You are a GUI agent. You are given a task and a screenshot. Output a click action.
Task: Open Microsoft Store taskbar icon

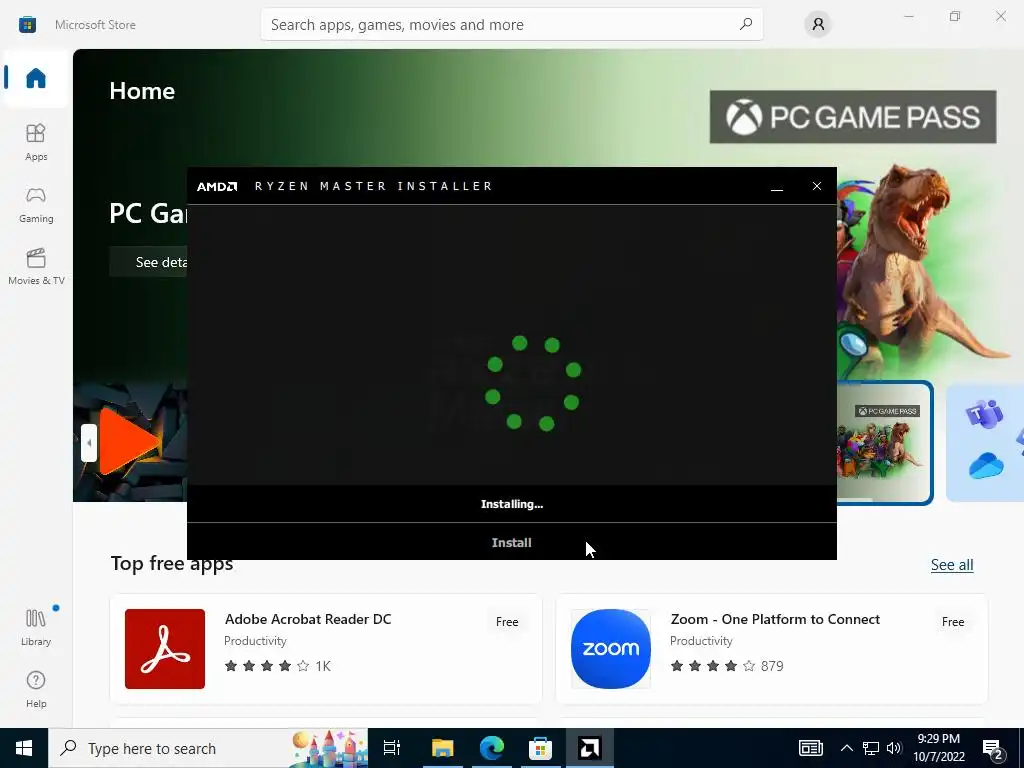[540, 748]
